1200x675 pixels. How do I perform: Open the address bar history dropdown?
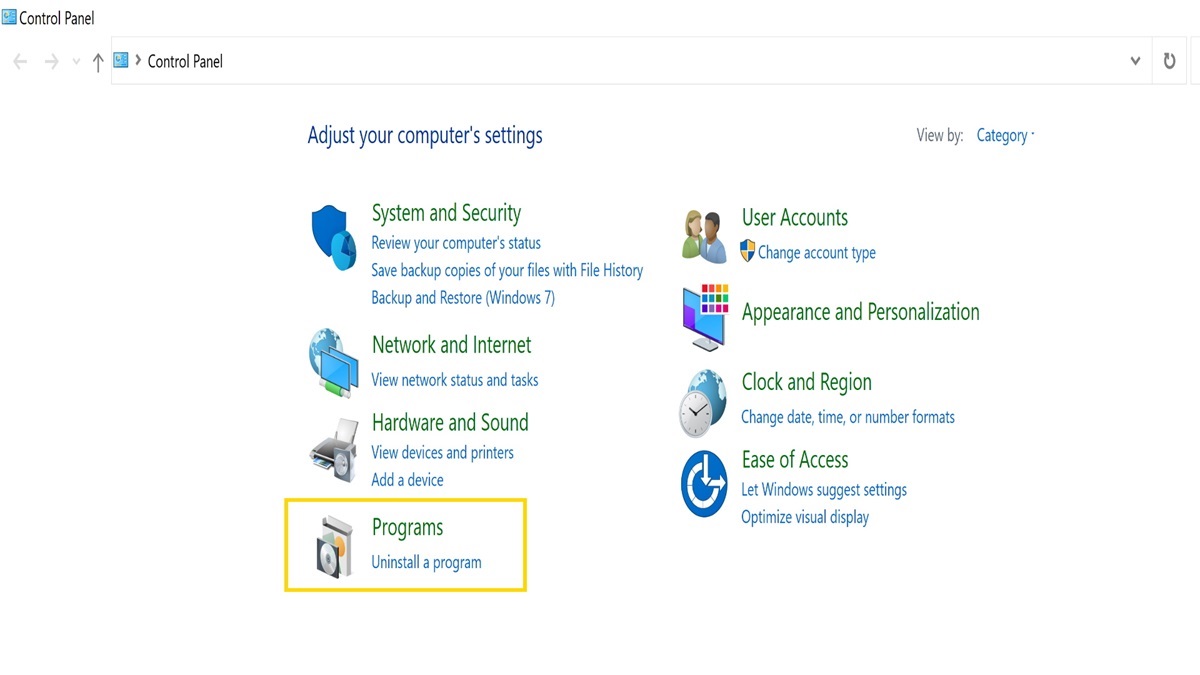tap(1135, 61)
